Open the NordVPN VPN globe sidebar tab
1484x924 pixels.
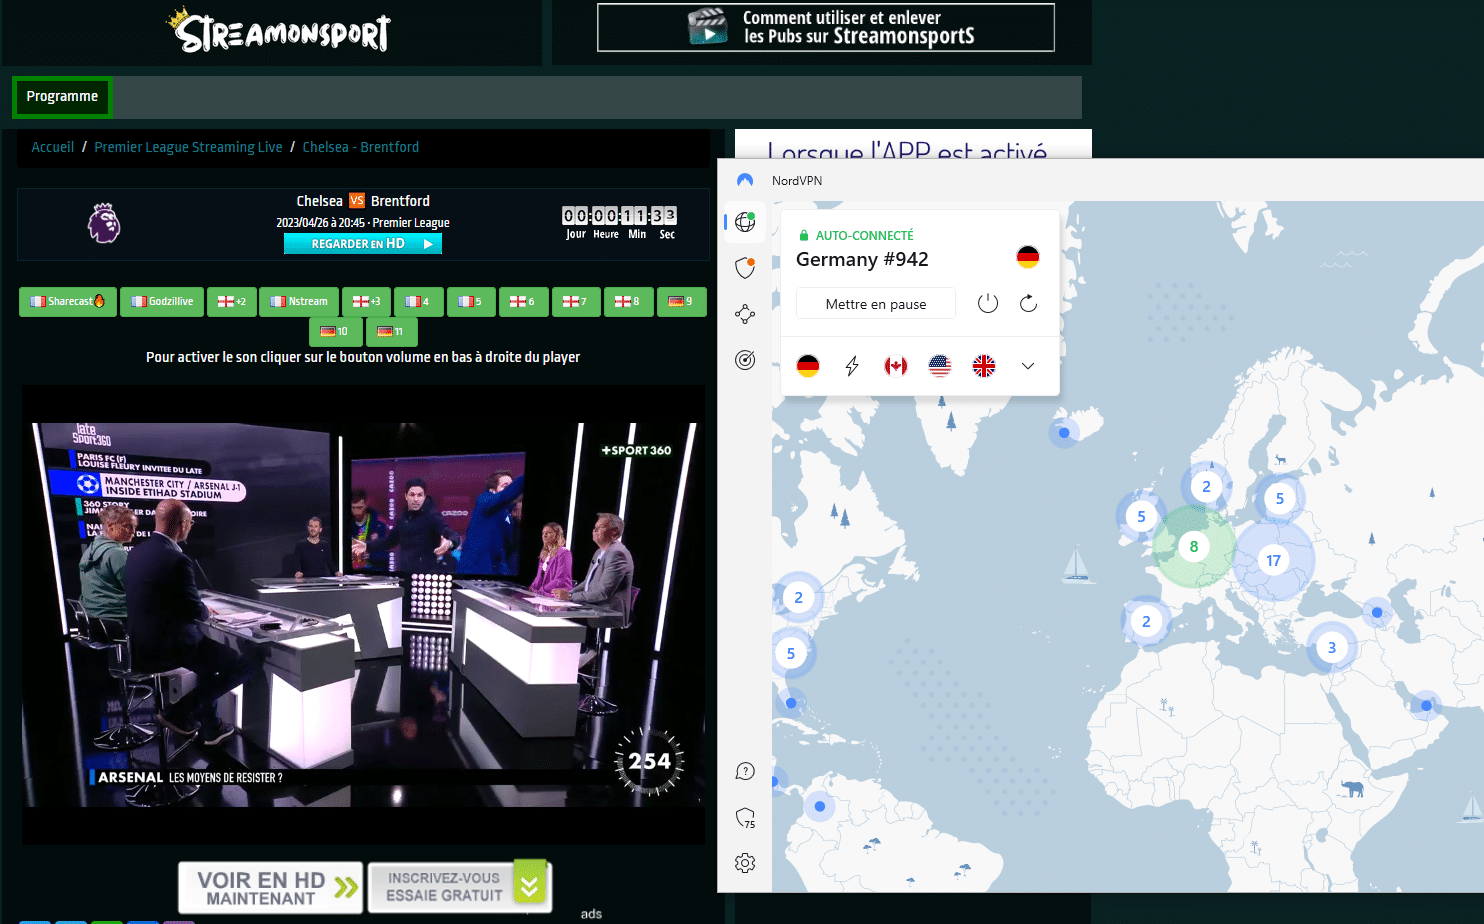click(745, 222)
